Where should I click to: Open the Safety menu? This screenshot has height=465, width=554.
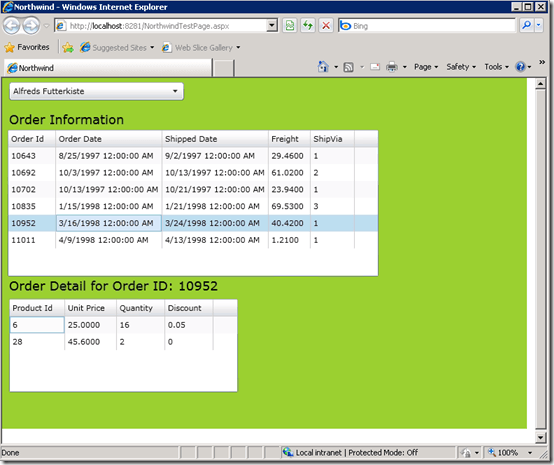pos(461,67)
